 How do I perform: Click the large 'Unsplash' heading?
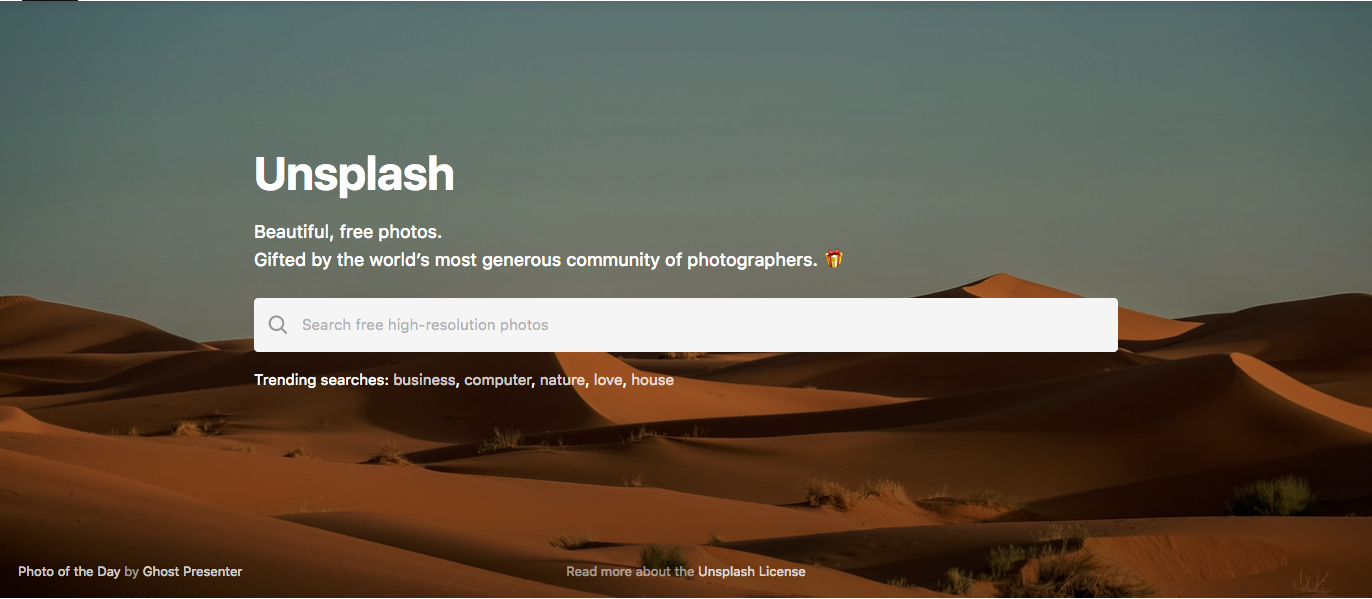[x=354, y=174]
